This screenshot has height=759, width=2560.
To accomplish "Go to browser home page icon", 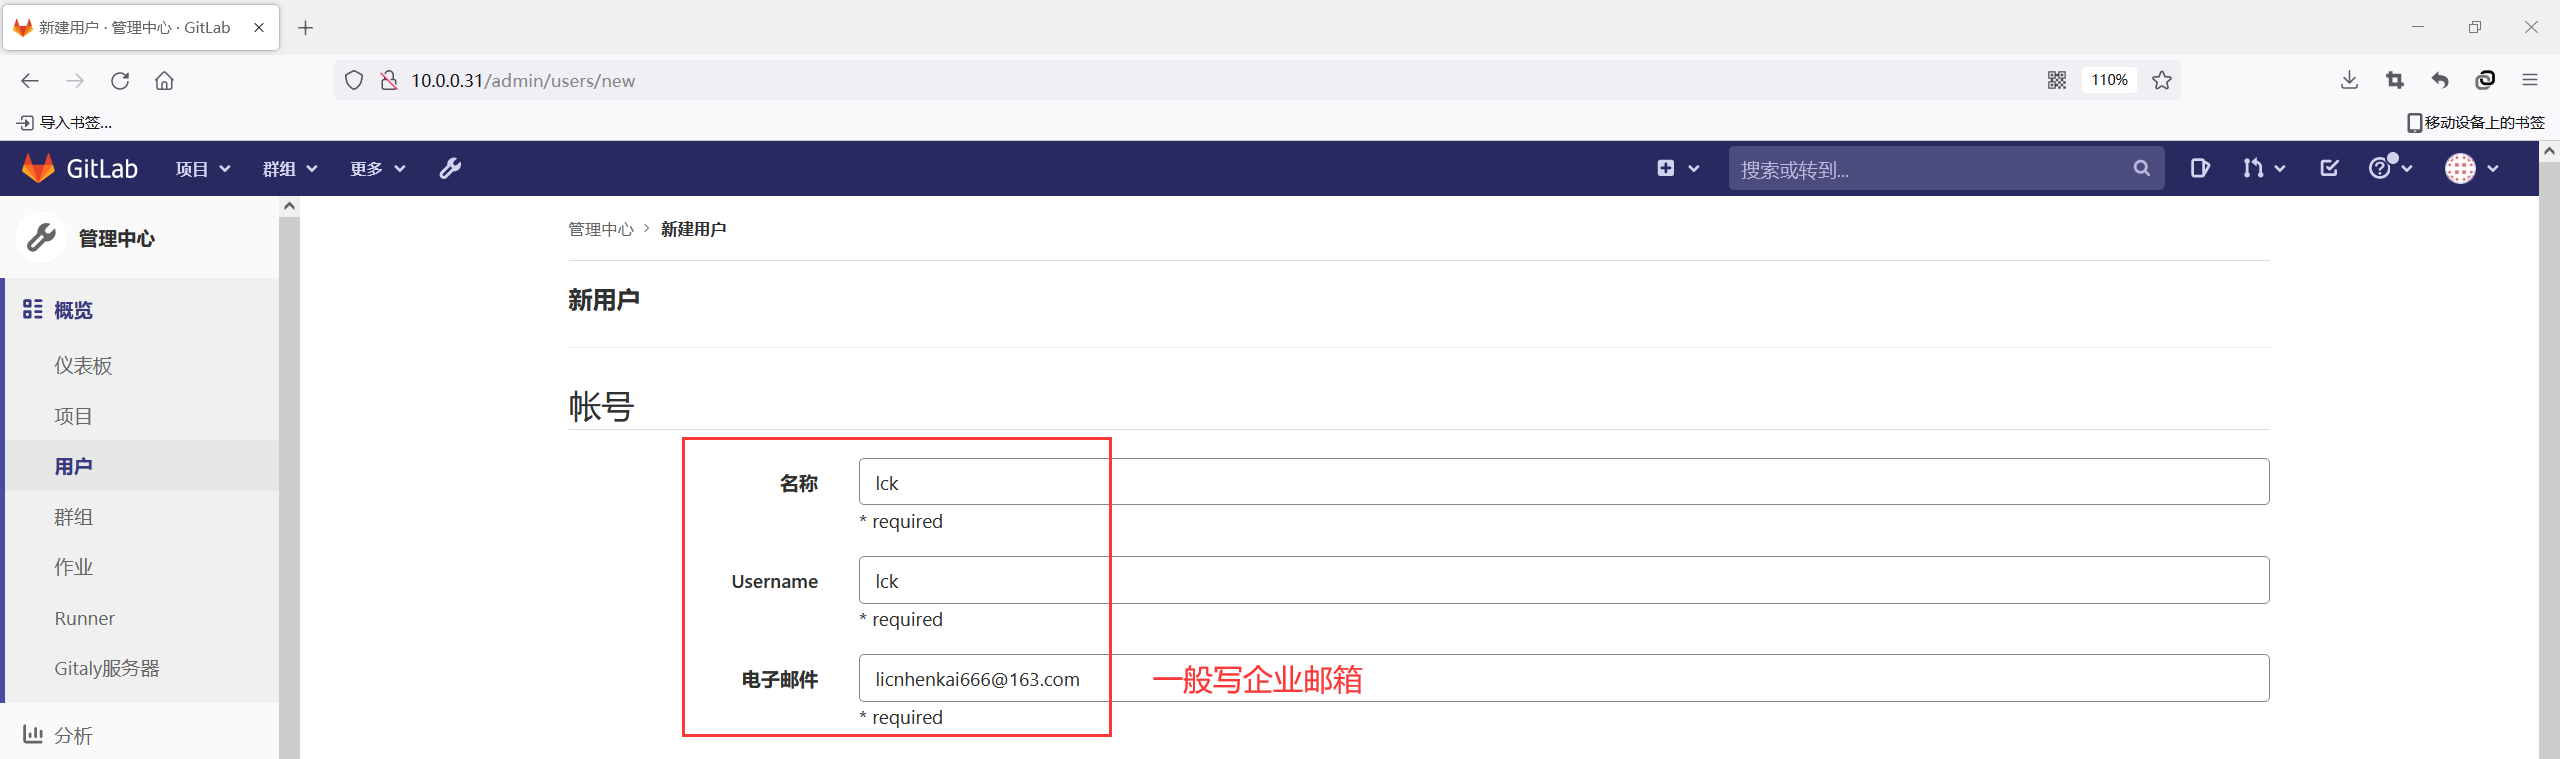I will click(x=165, y=81).
